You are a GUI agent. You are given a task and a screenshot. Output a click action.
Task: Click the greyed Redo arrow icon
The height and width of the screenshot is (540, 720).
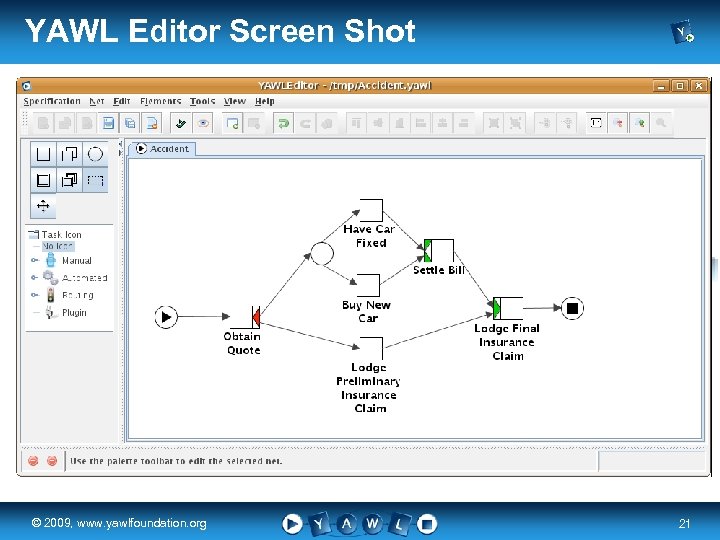point(305,123)
